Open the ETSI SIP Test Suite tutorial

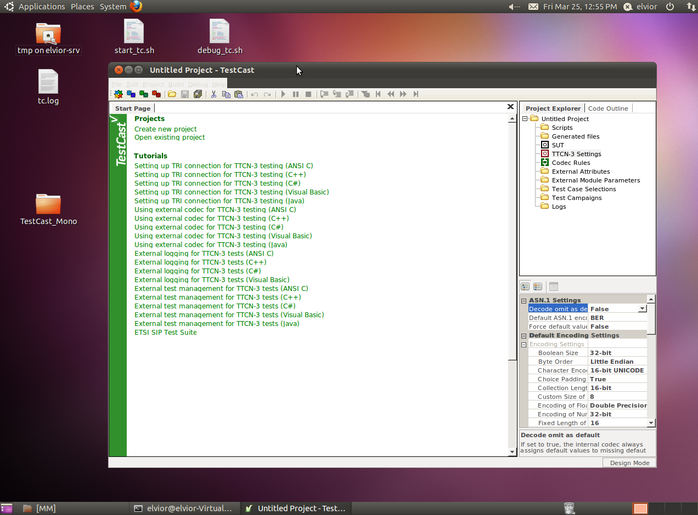click(x=165, y=332)
